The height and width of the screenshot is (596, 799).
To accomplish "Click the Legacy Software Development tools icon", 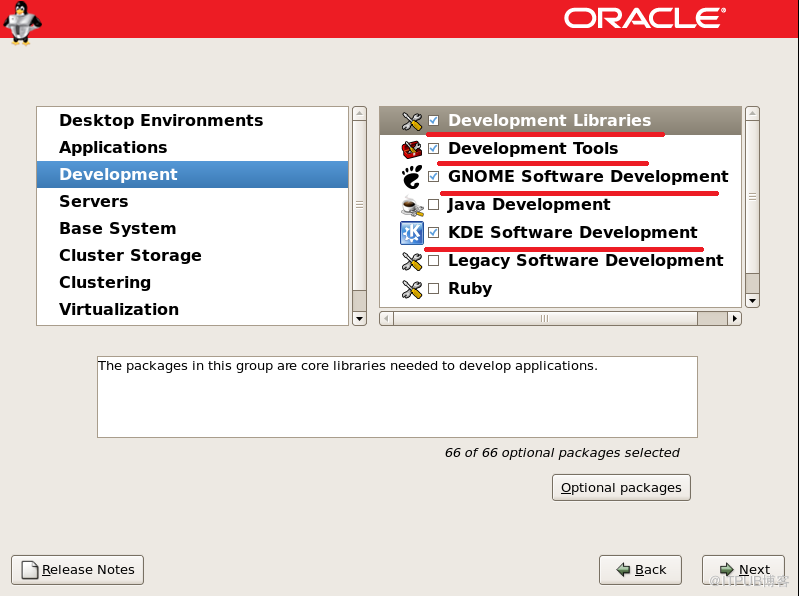I will (412, 261).
